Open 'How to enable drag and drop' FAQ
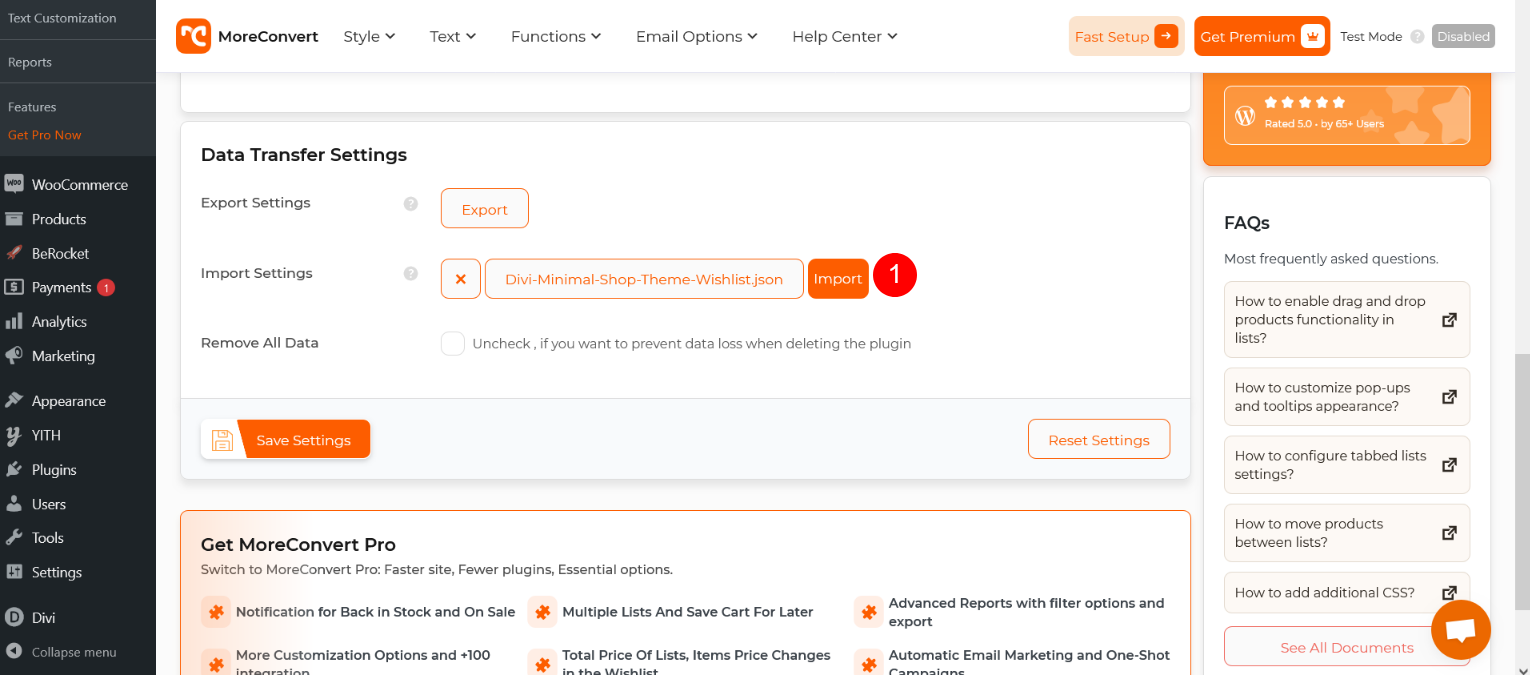1530x675 pixels. point(1347,320)
